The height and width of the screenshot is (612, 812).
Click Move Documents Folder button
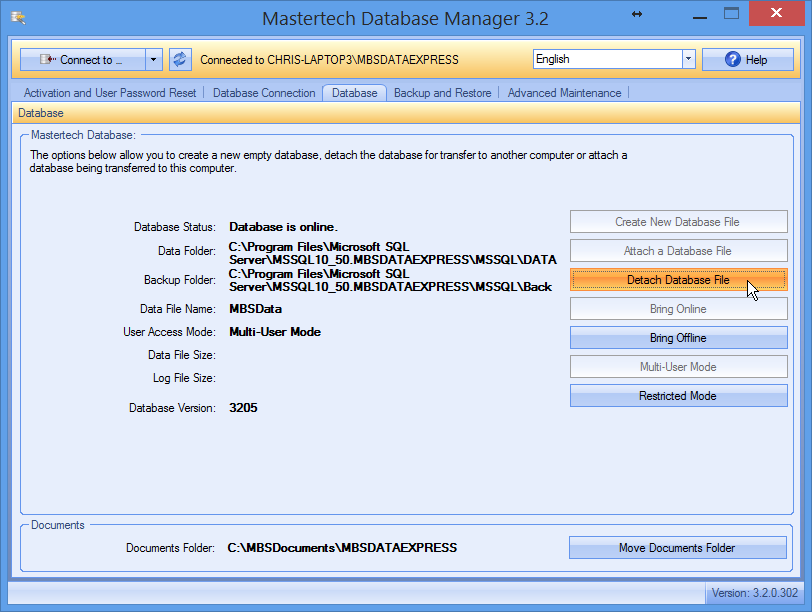click(x=677, y=548)
